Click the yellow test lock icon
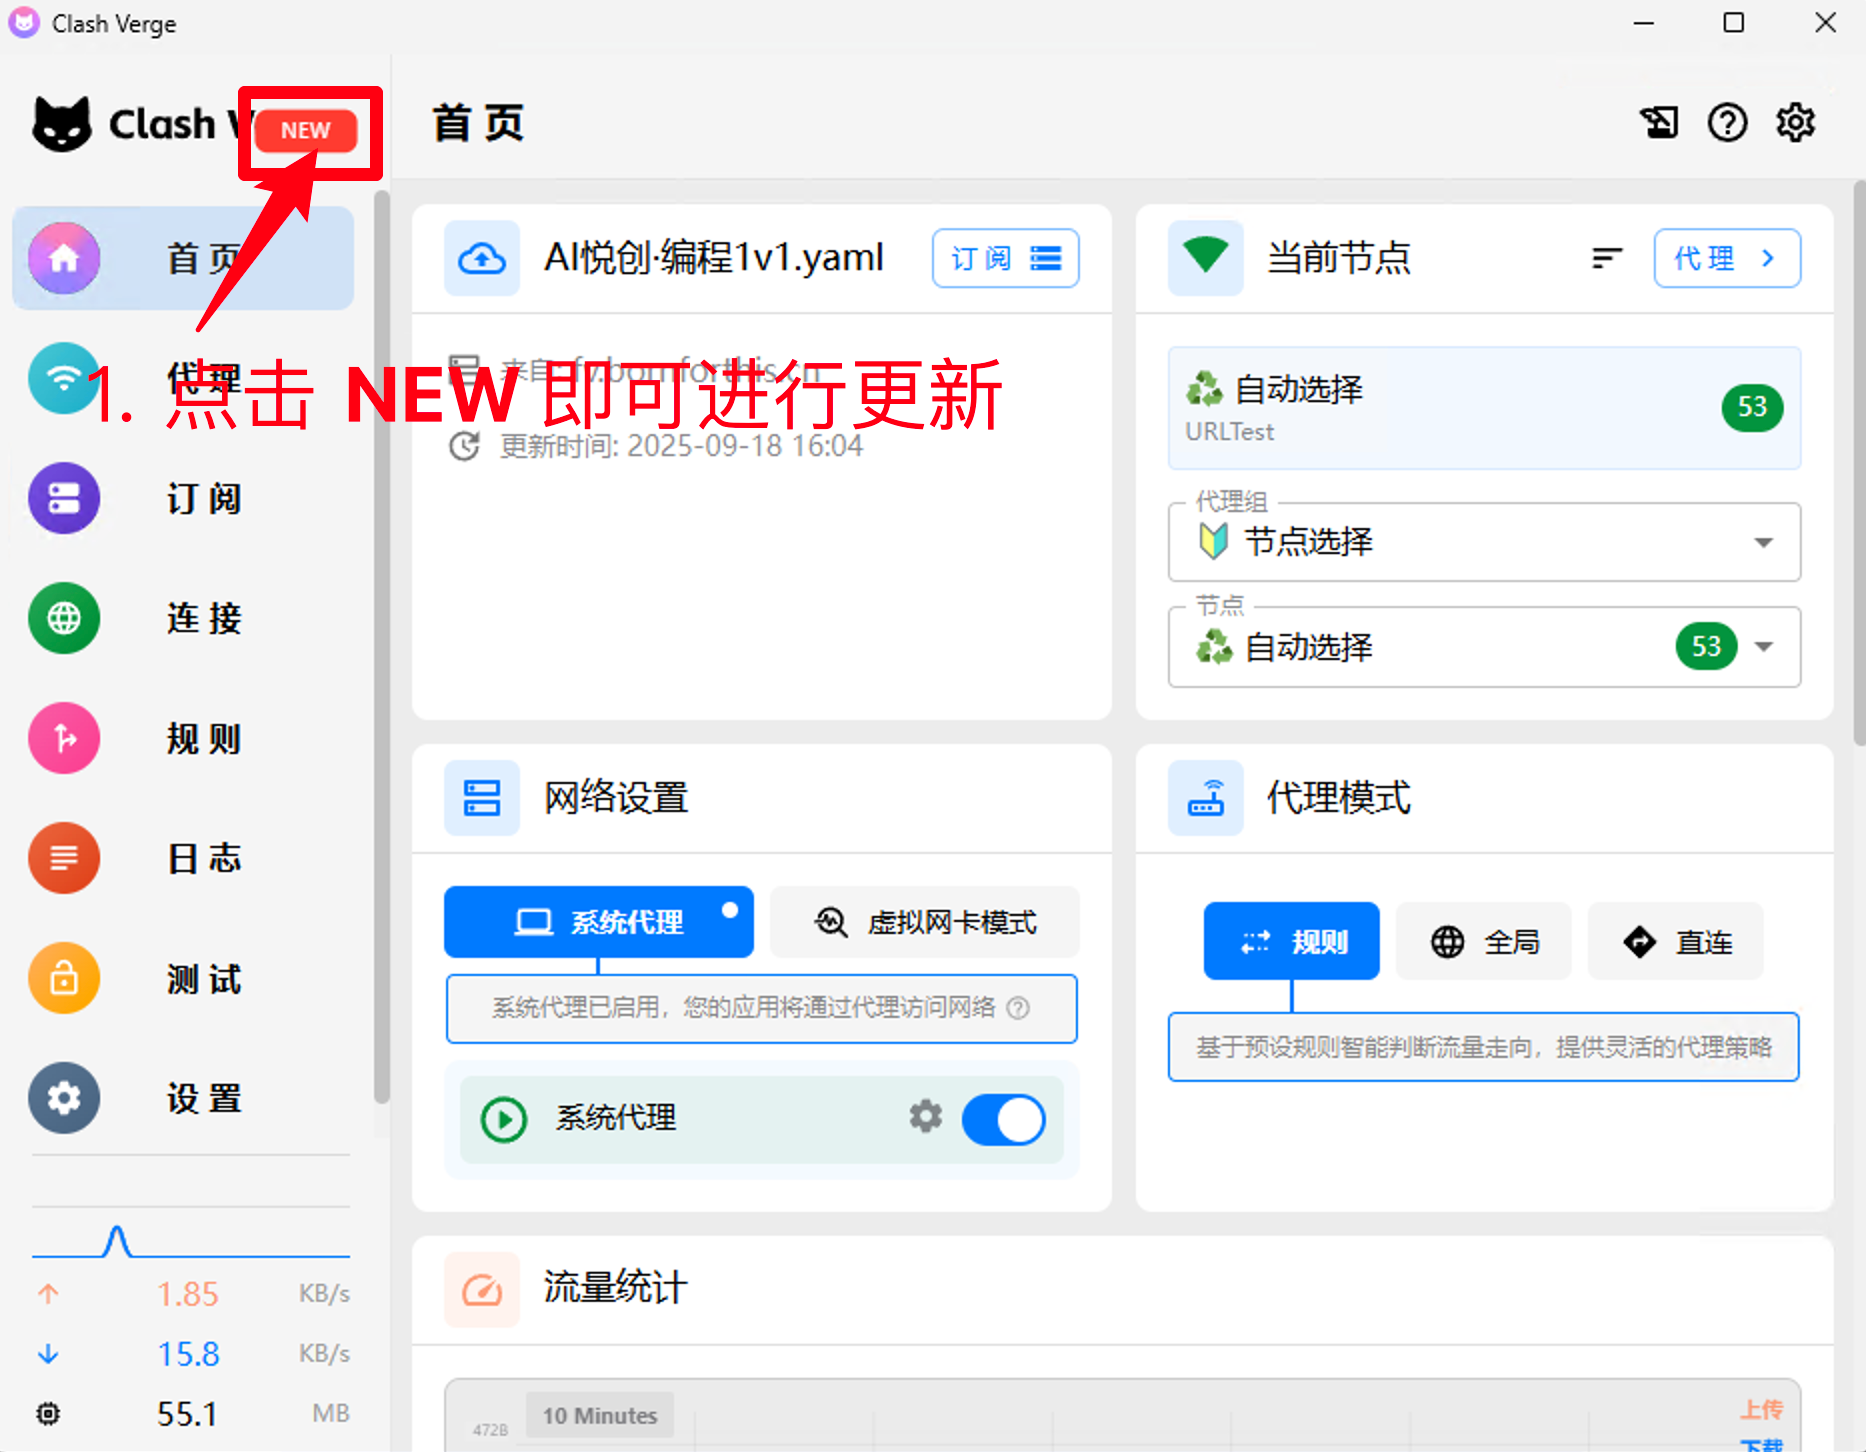This screenshot has width=1866, height=1452. pos(64,978)
